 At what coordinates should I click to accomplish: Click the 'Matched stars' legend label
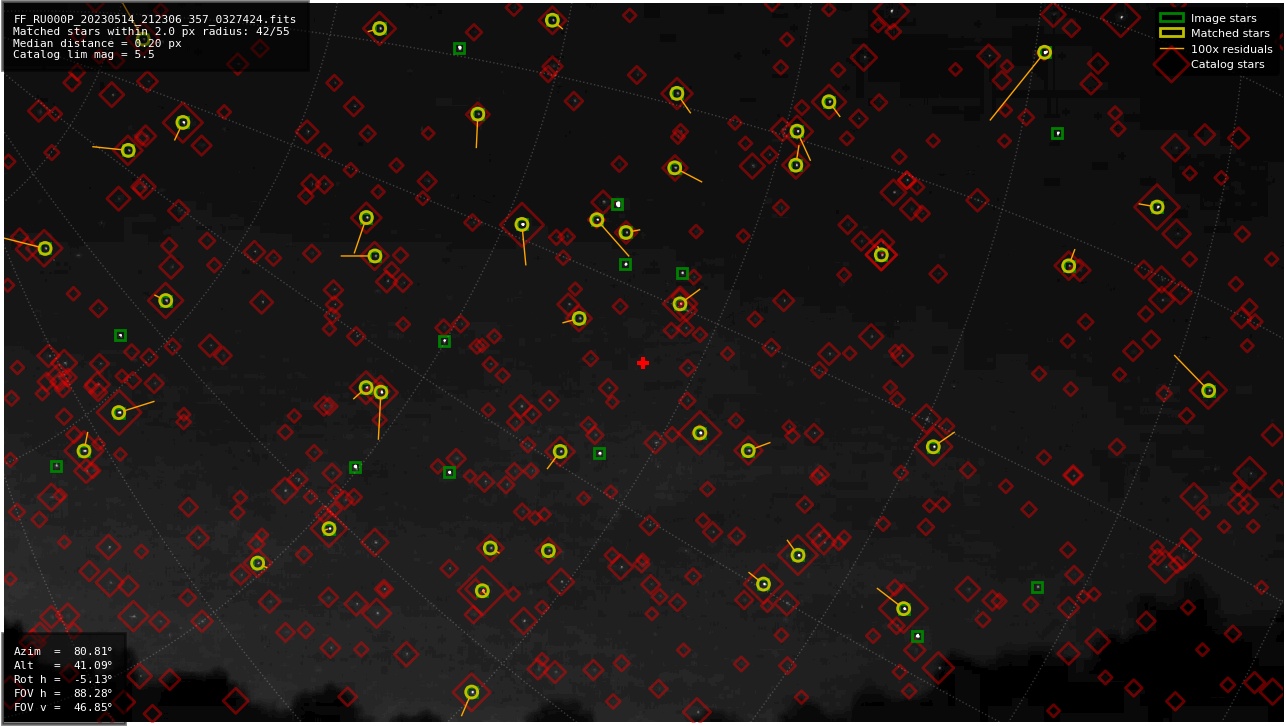[1230, 33]
